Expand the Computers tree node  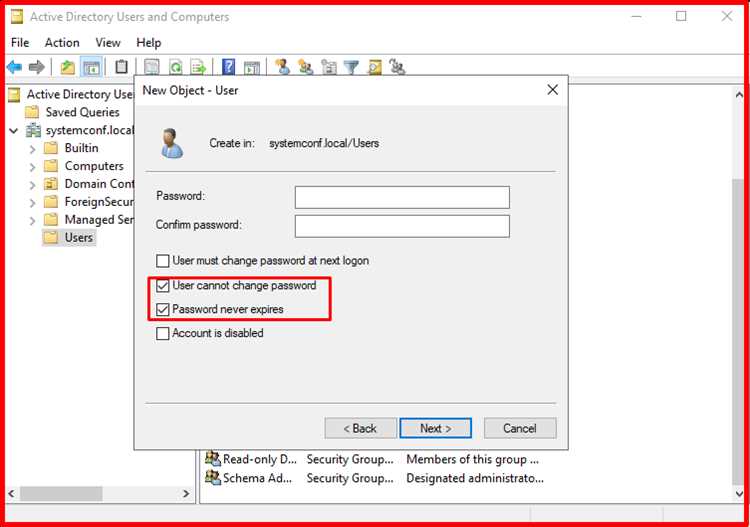tap(32, 167)
